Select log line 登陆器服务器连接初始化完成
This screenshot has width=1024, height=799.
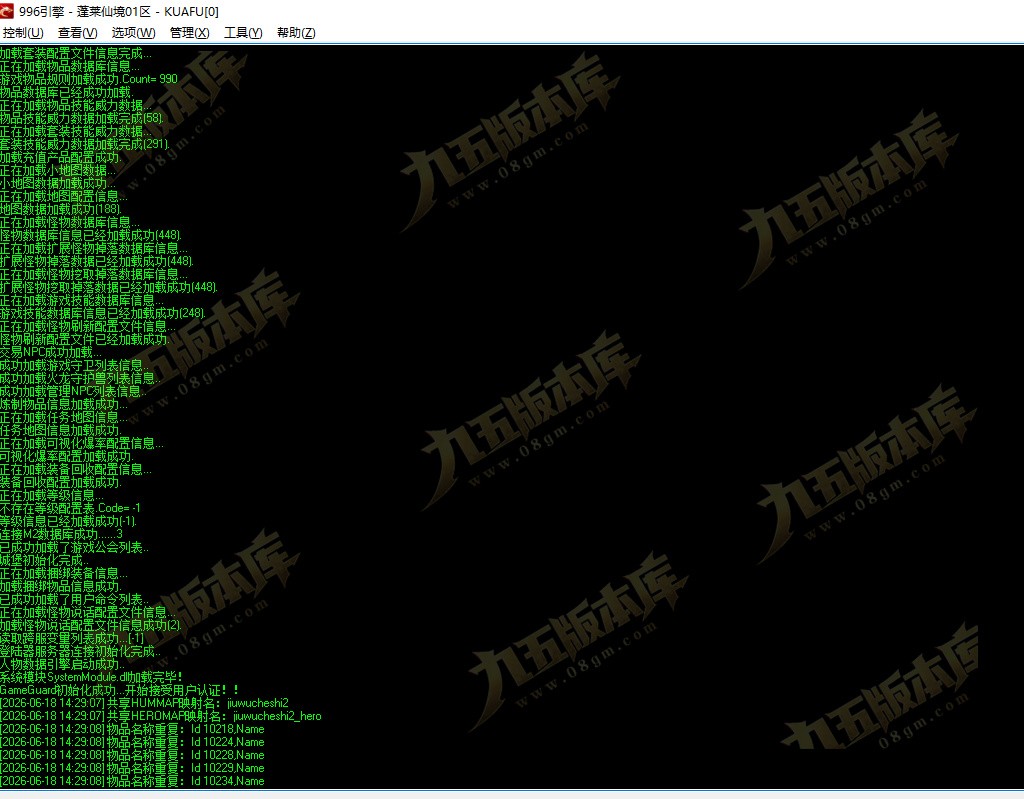[81, 651]
